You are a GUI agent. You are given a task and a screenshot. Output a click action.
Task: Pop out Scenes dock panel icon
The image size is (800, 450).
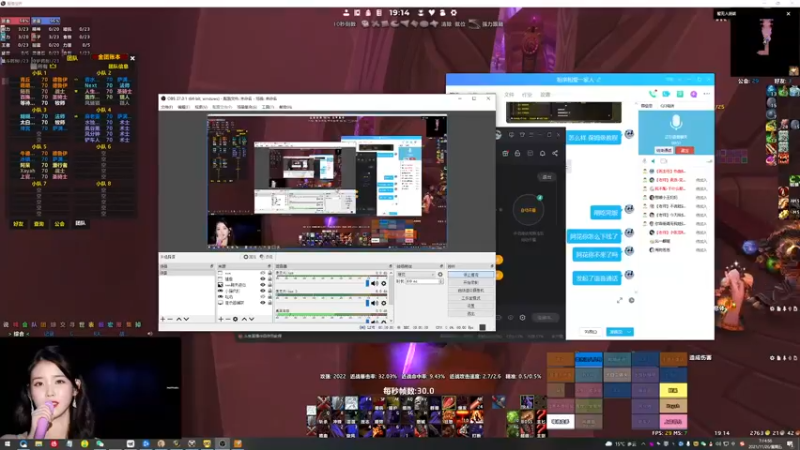point(212,266)
